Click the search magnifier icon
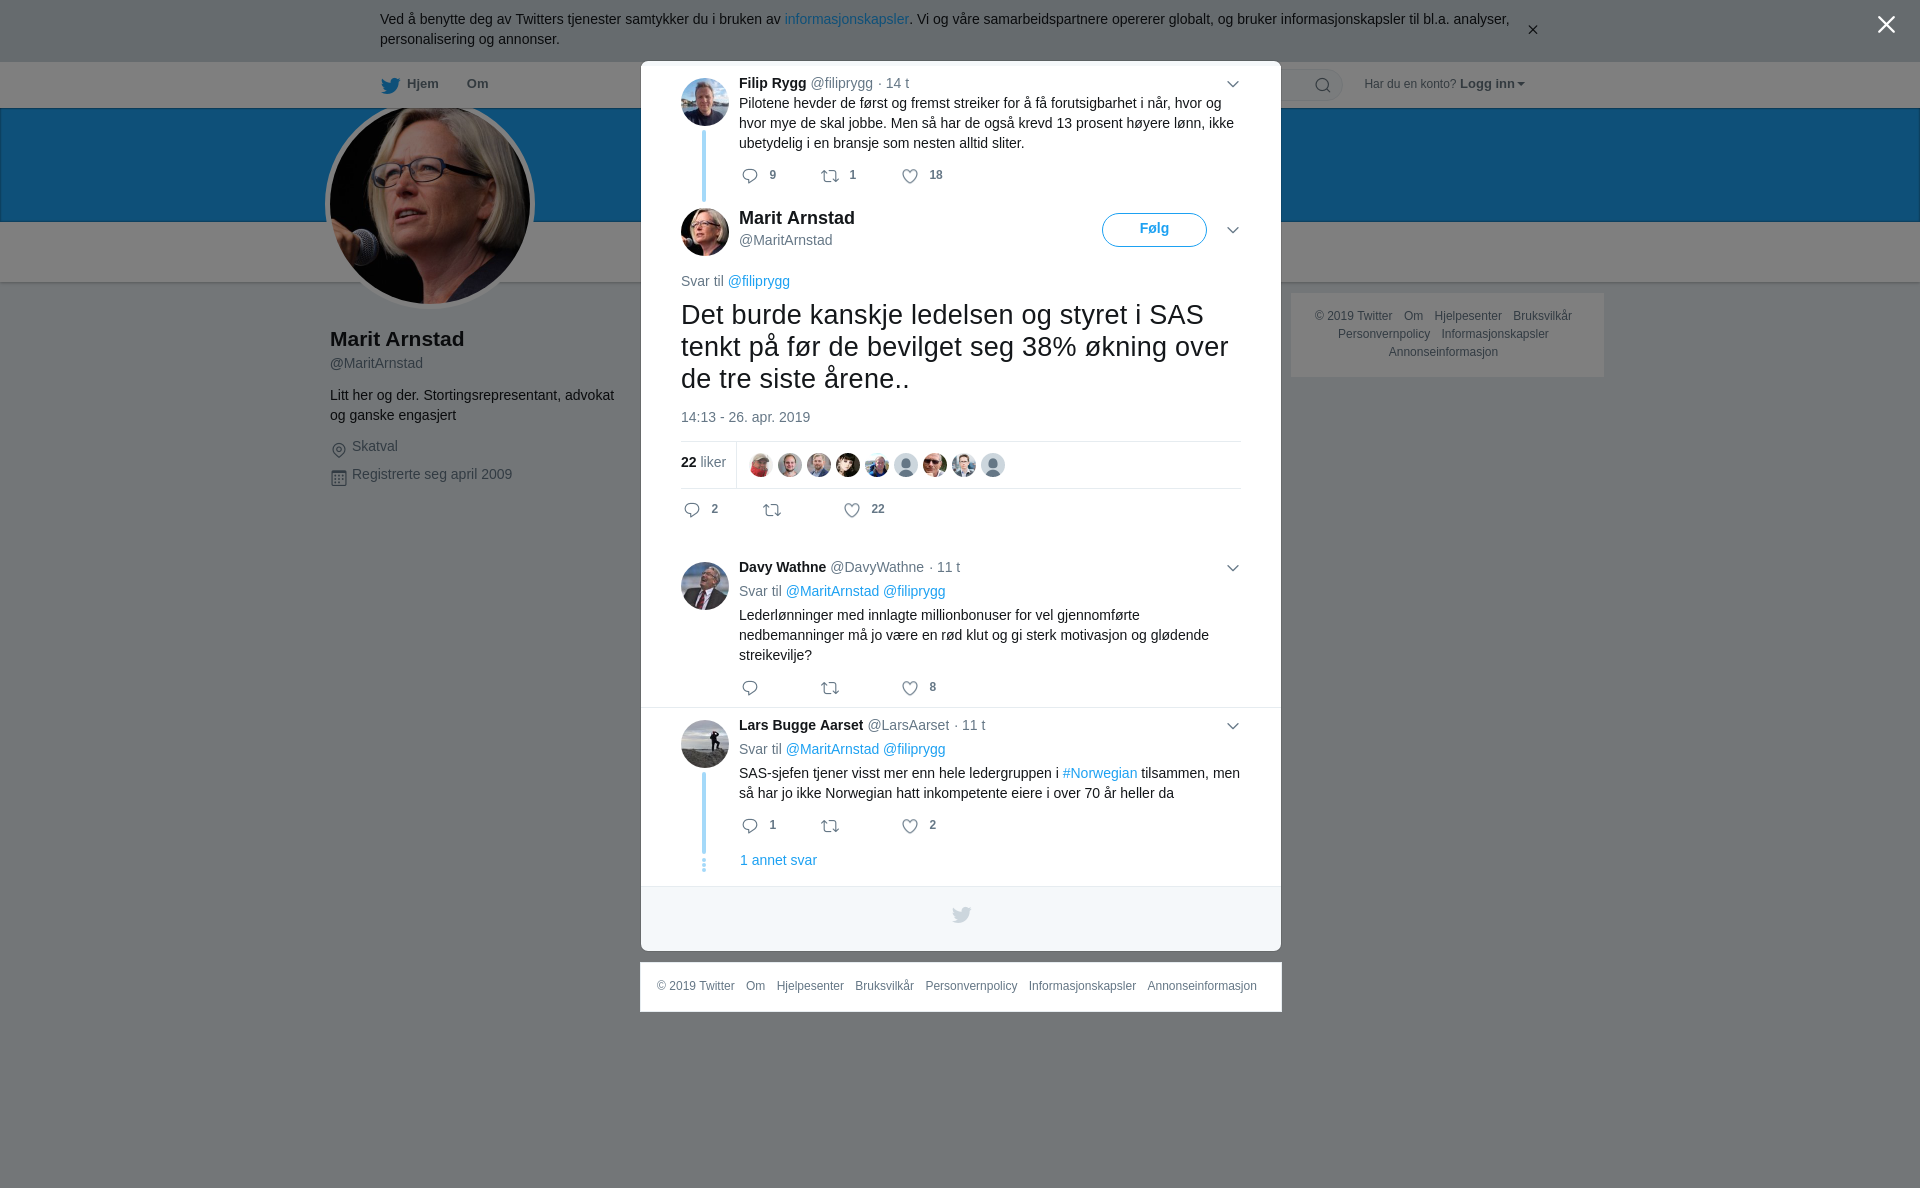 1323,85
